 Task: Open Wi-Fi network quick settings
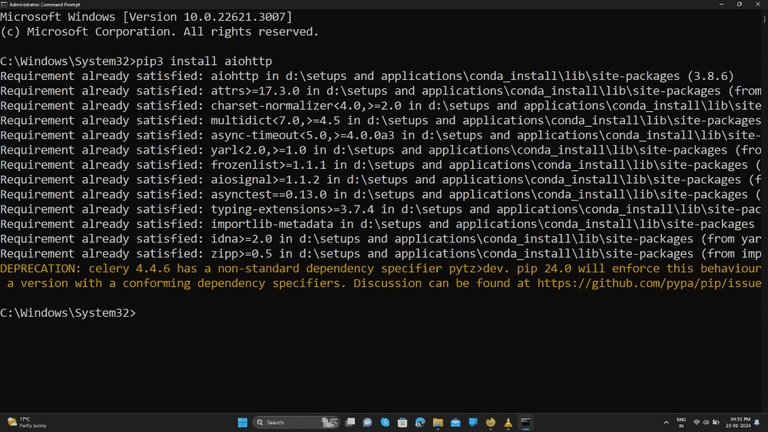pyautogui.click(x=696, y=422)
